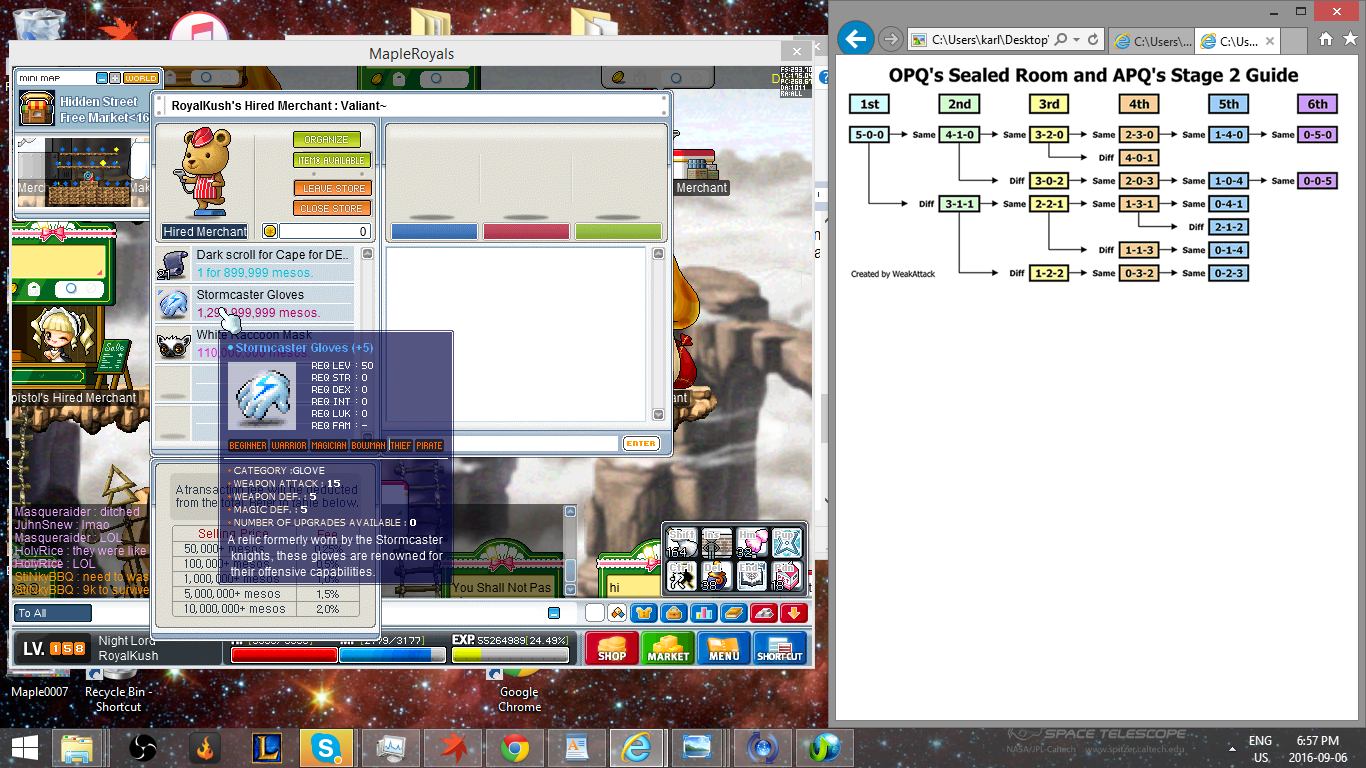The image size is (1366, 768).
Task: Click the red down-arrow quickslot toggle
Action: [794, 613]
